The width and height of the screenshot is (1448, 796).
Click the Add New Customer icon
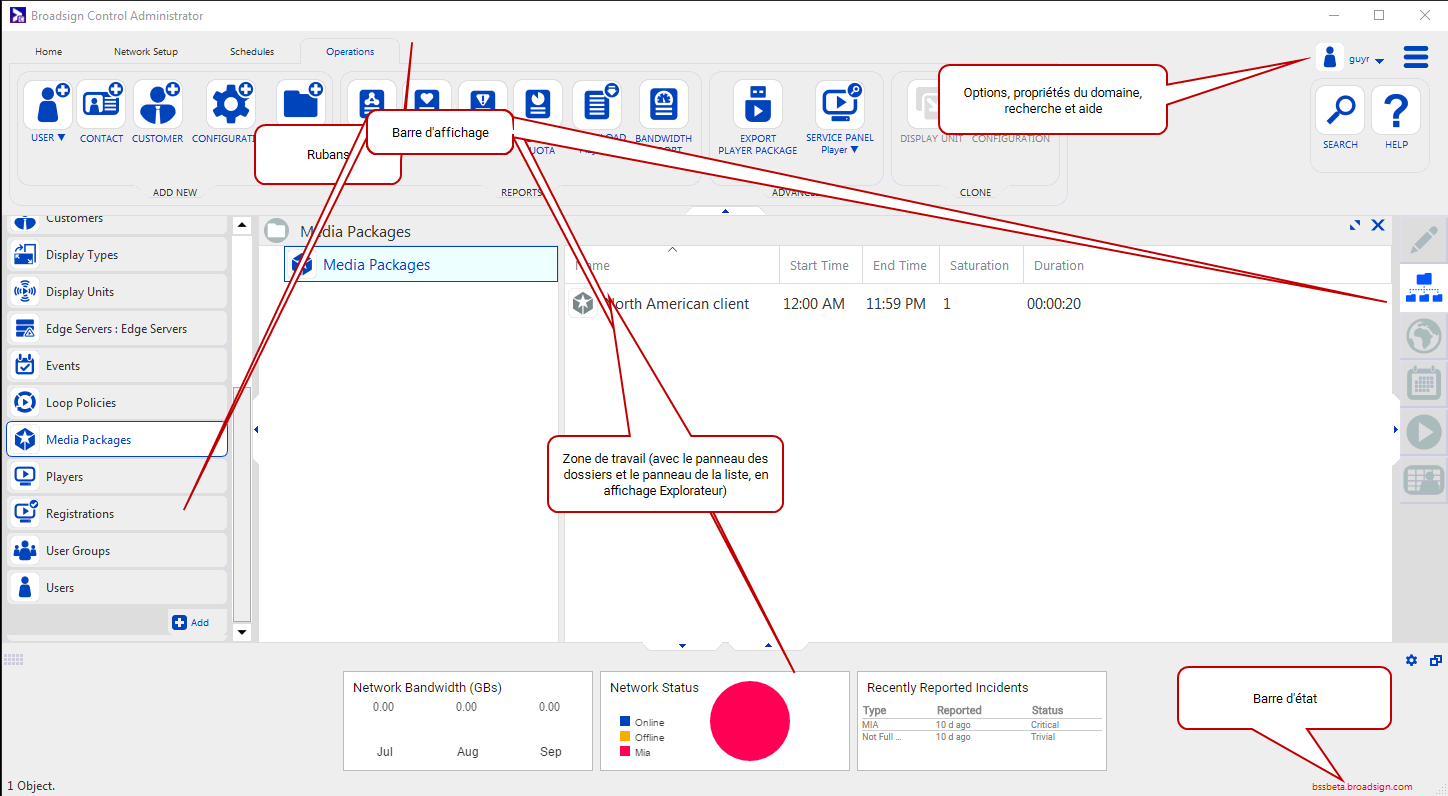pos(157,104)
